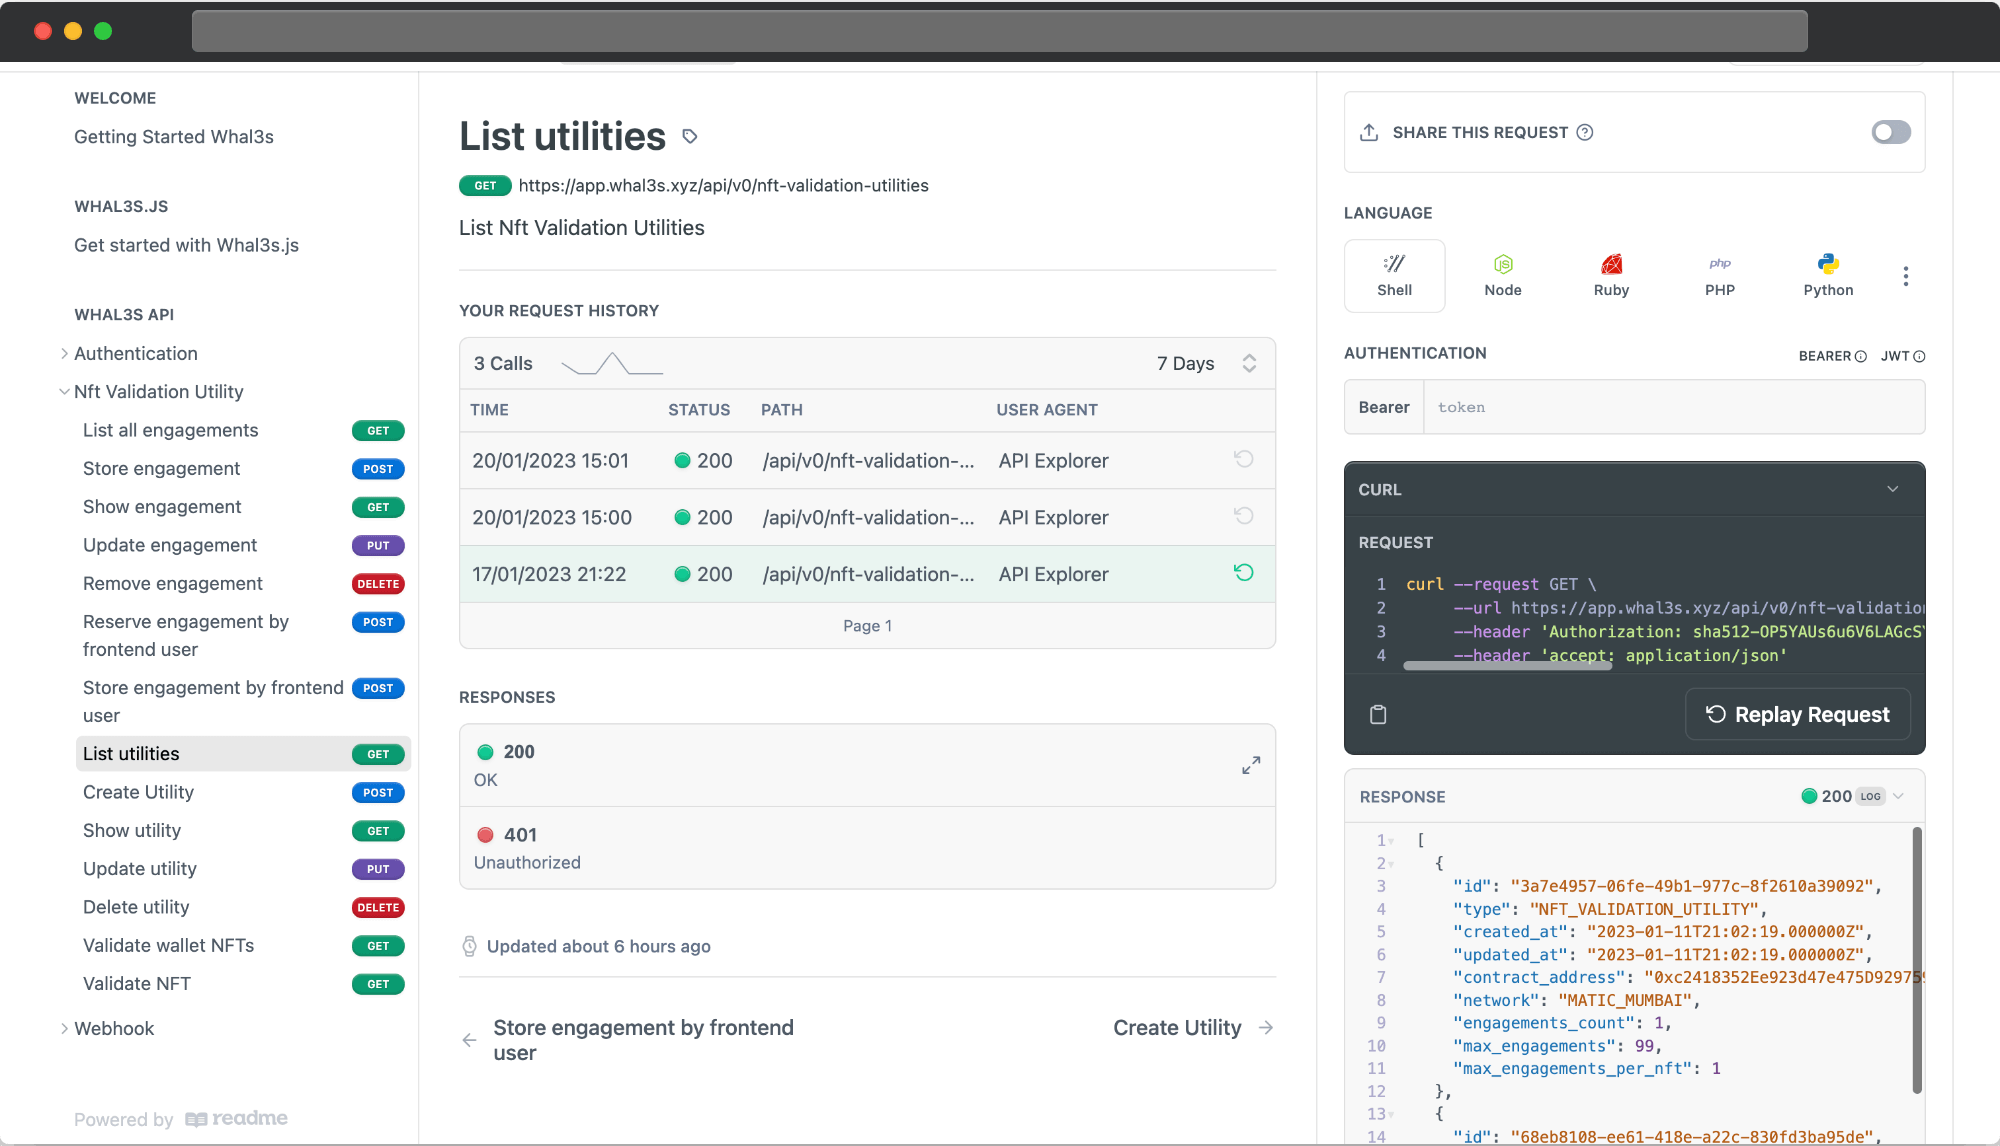Screen dimensions: 2000x1146
Task: Go to previous page Store engagement by frontend user
Action: (x=628, y=1040)
